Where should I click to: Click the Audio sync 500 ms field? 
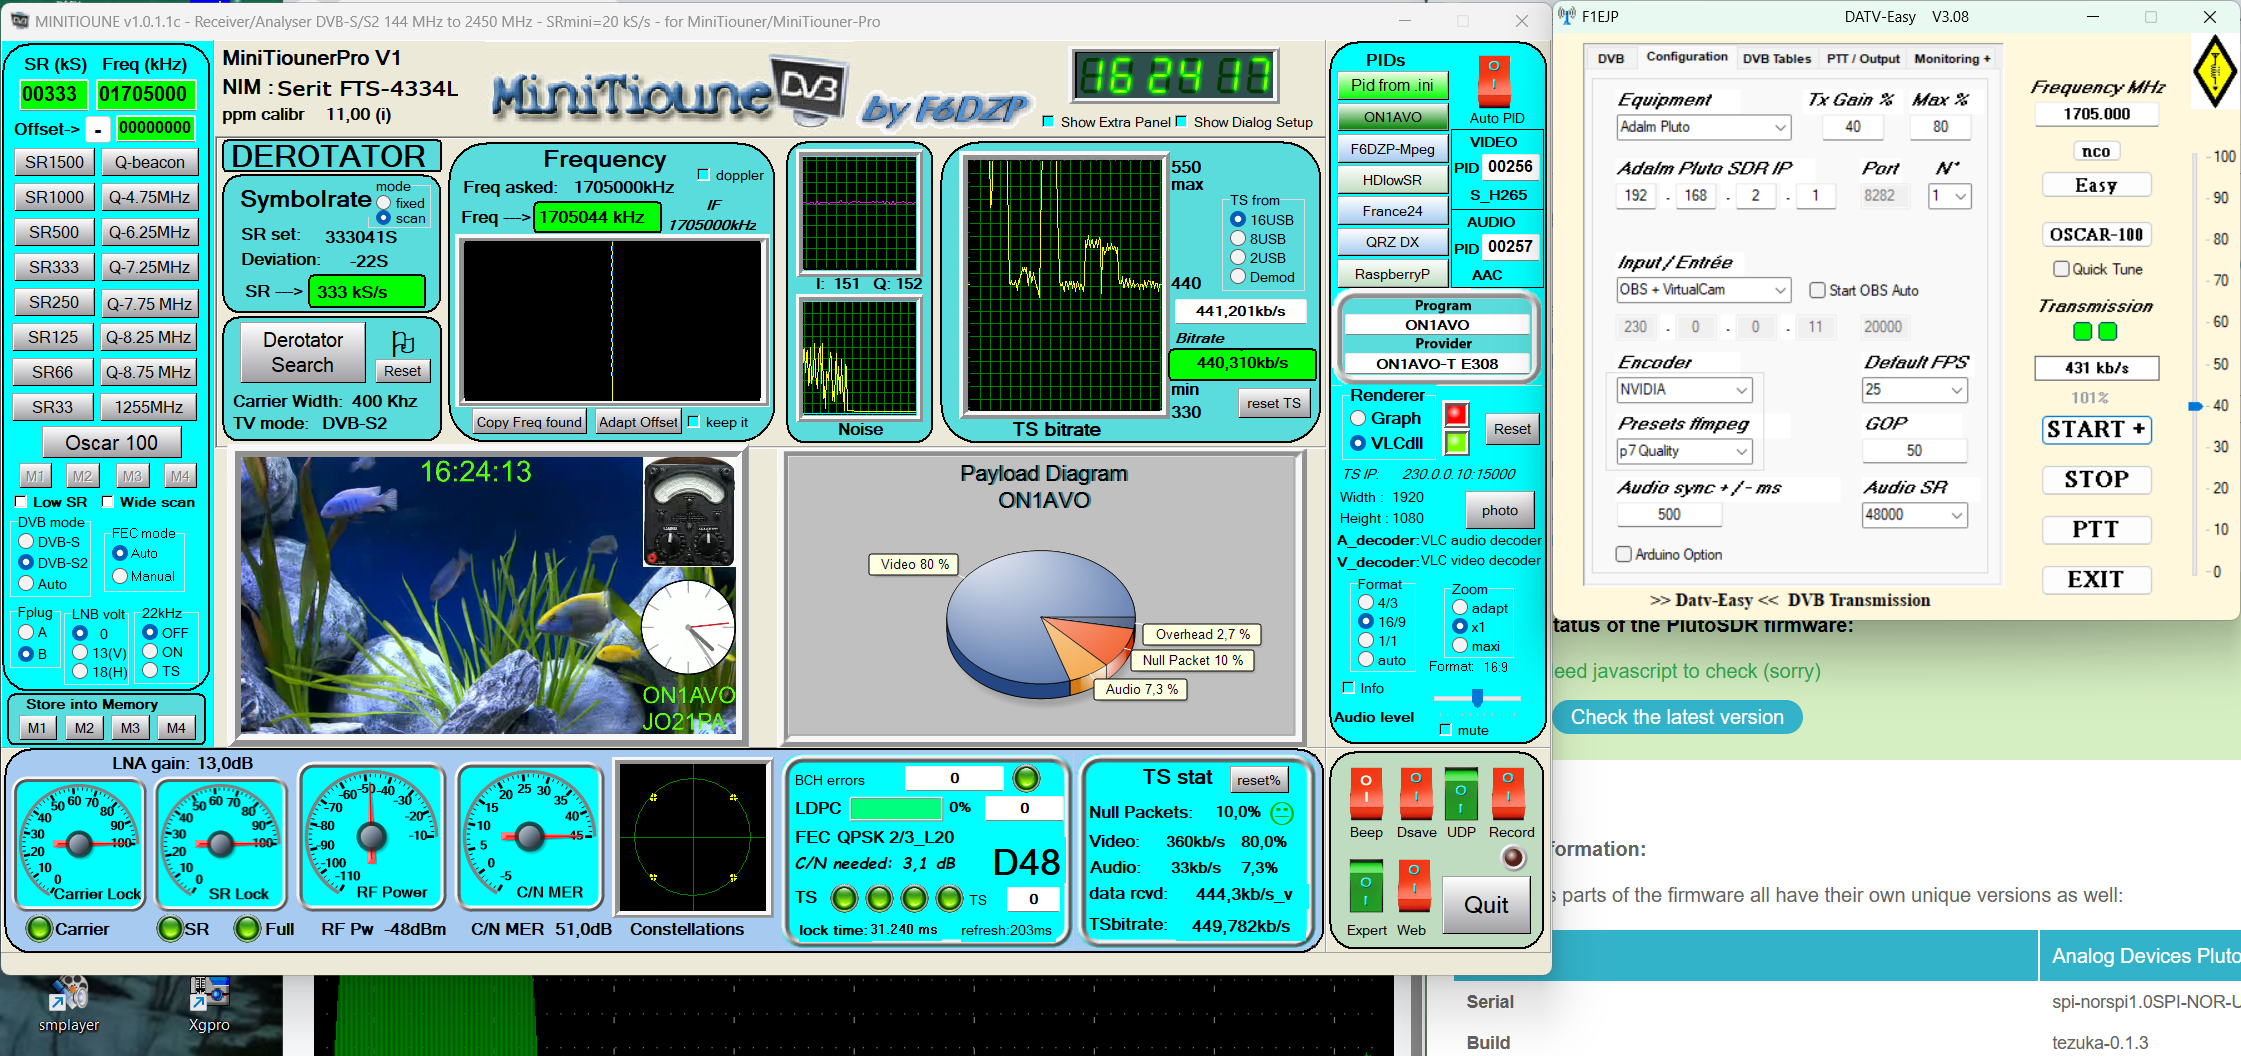point(1669,514)
